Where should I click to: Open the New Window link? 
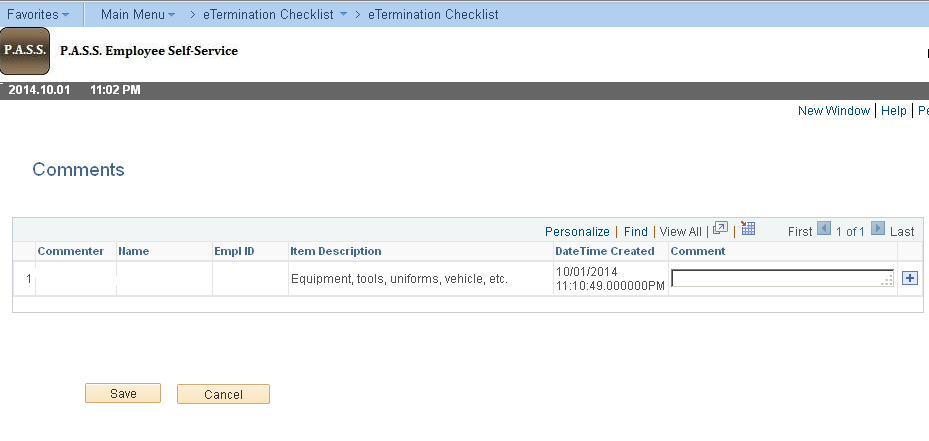(834, 111)
